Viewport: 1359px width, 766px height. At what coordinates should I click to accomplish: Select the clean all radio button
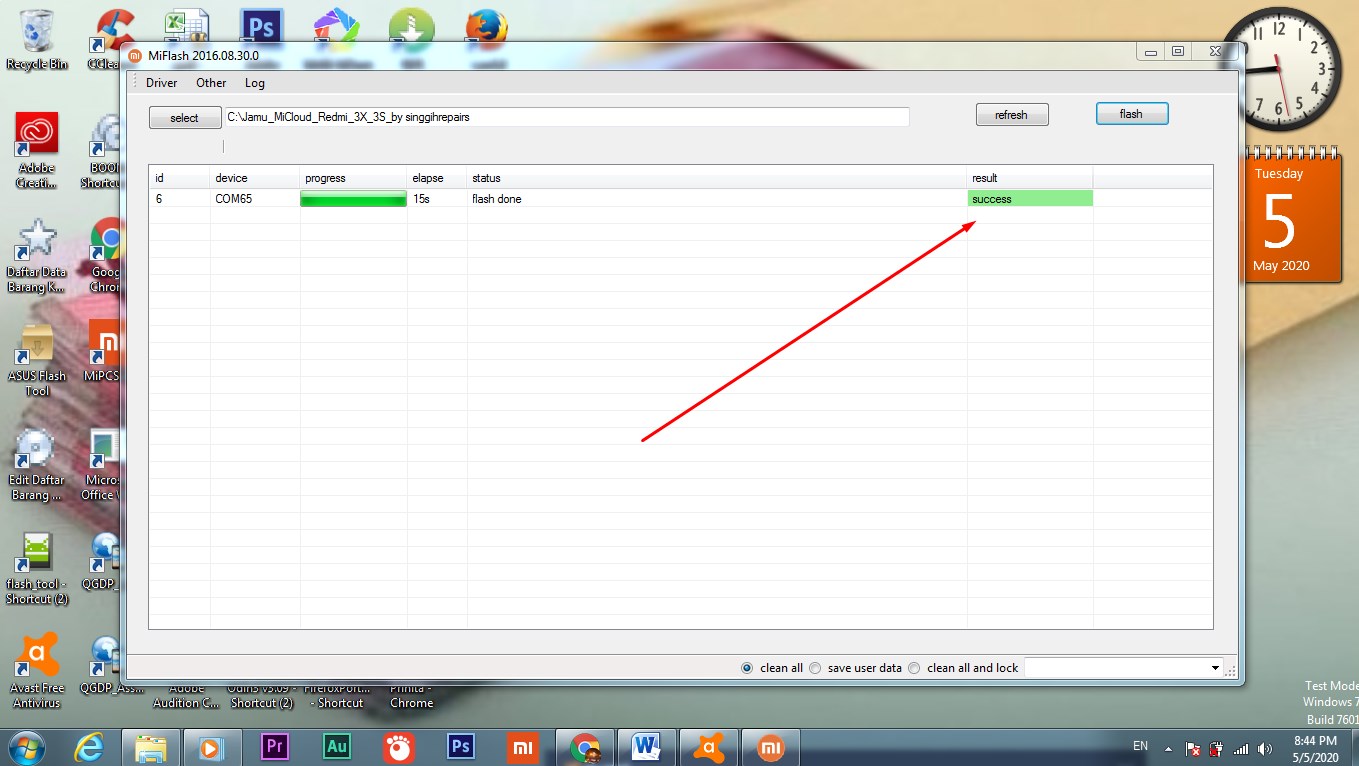(747, 668)
